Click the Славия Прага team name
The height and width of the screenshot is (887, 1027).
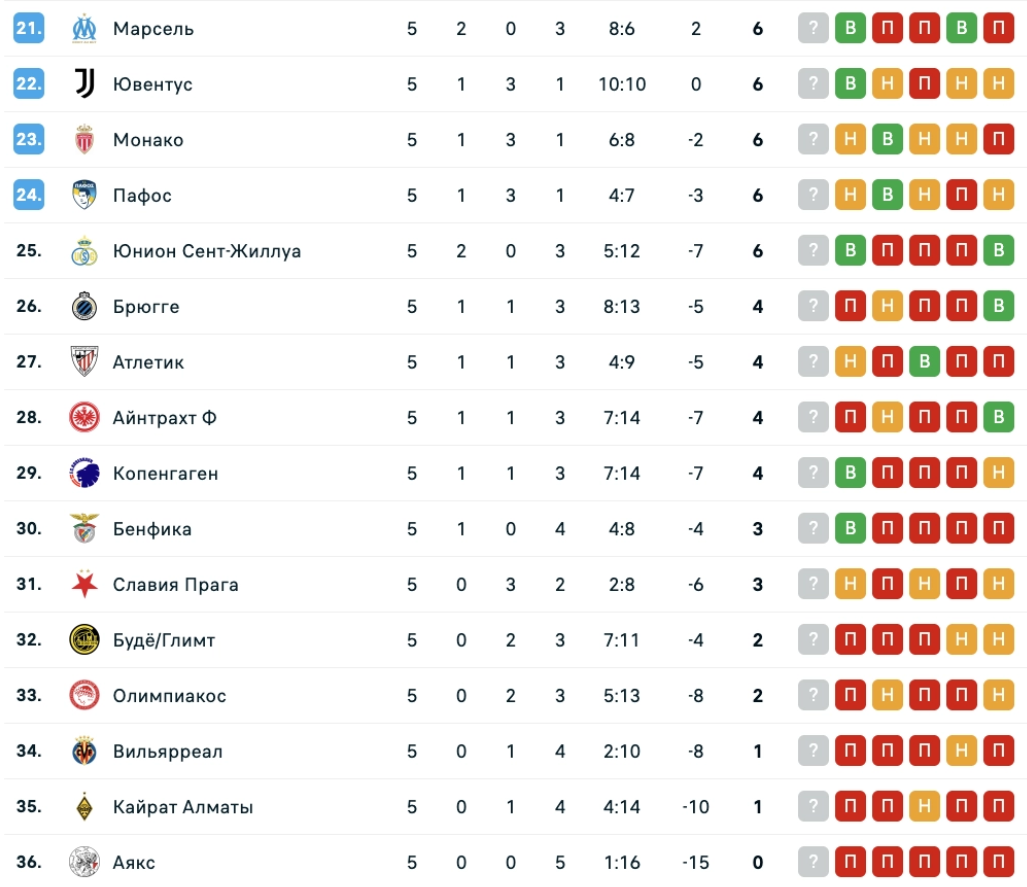pyautogui.click(x=175, y=585)
